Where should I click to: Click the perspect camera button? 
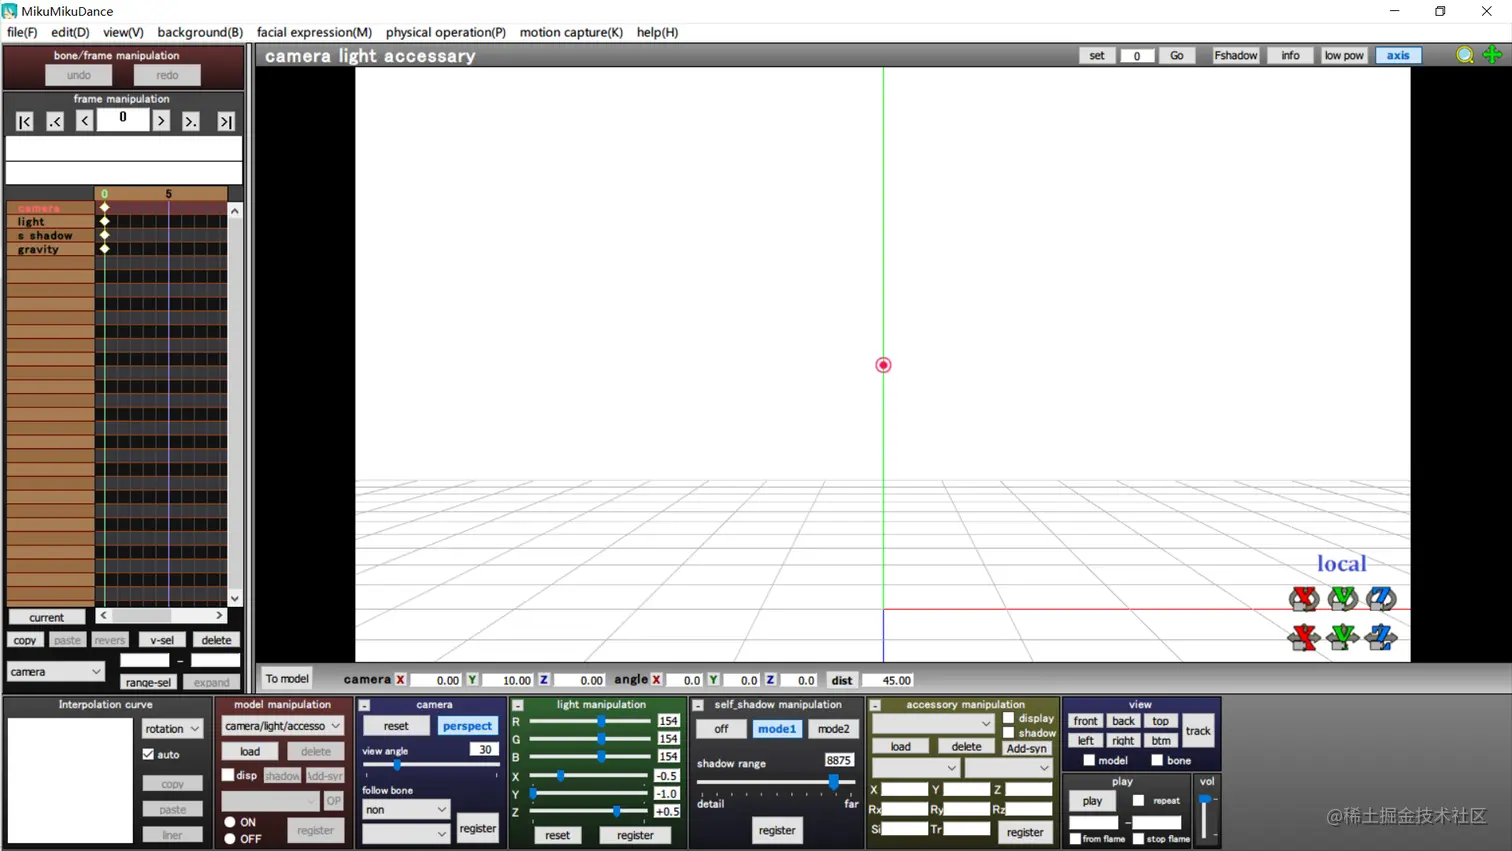click(x=467, y=726)
